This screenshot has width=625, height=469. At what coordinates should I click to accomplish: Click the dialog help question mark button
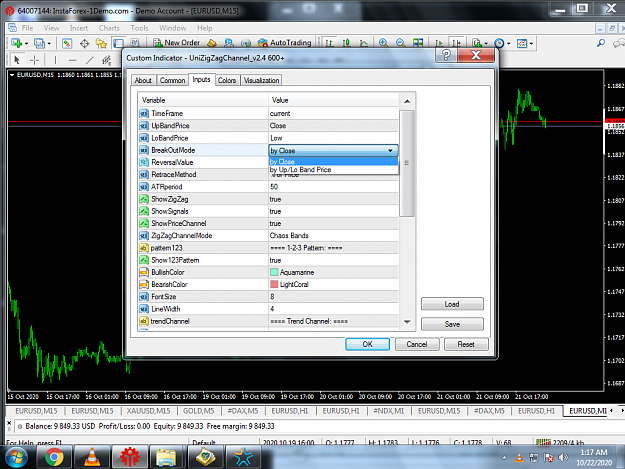(446, 55)
